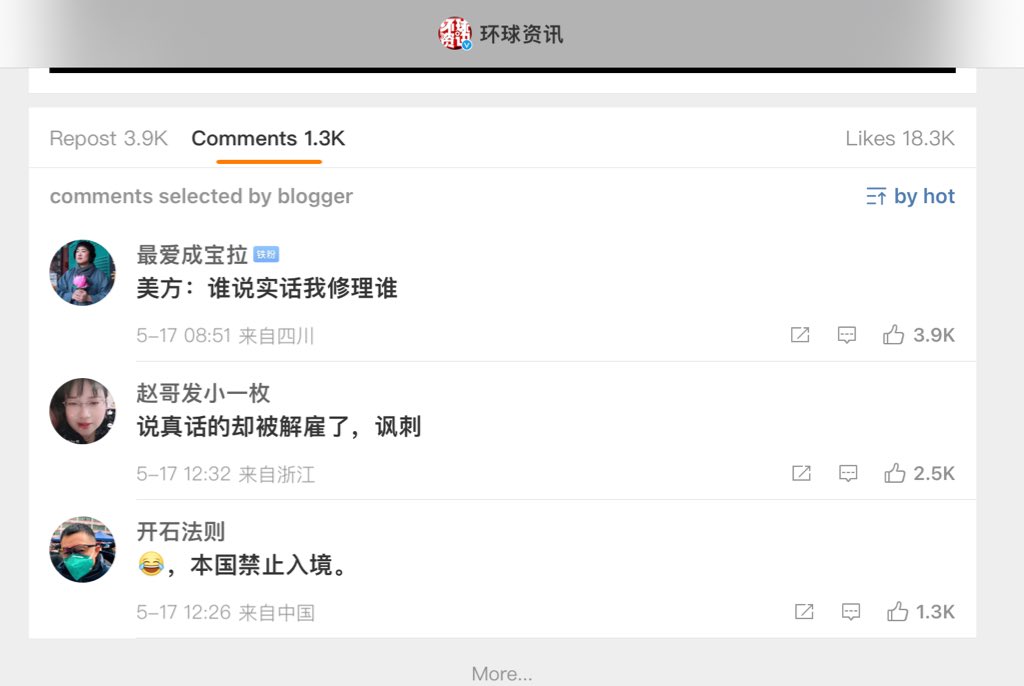The width and height of the screenshot is (1024, 686).
Task: Reply to 开石法则's comment
Action: (x=850, y=612)
